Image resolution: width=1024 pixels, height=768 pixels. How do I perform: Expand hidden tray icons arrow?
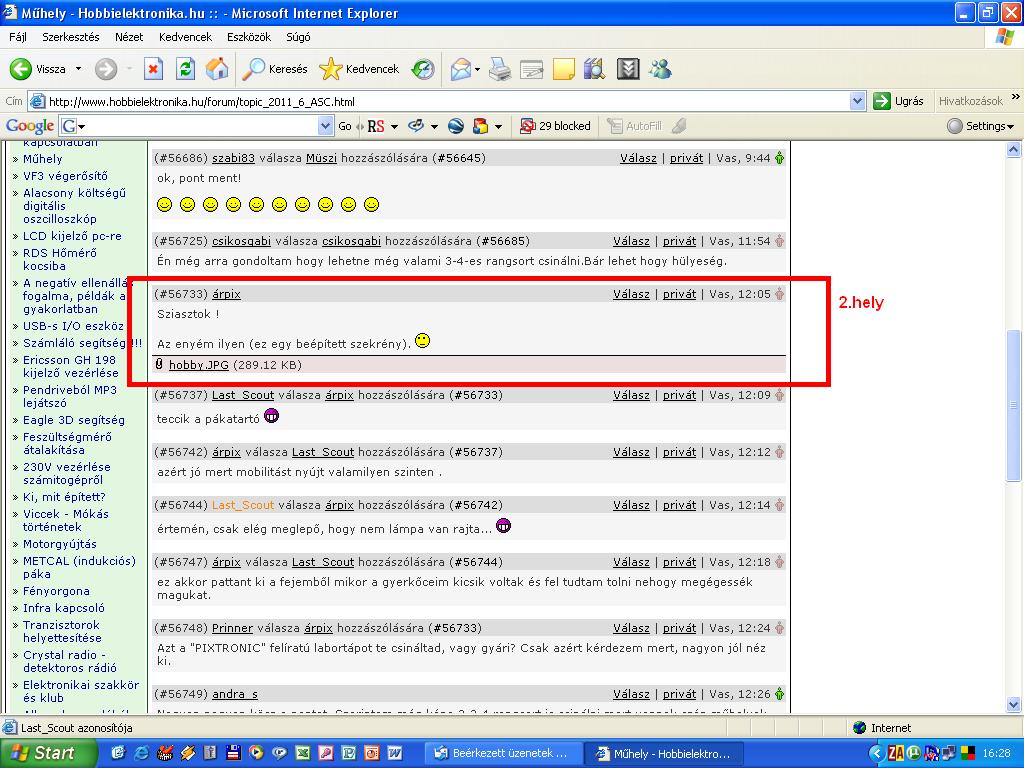pyautogui.click(x=877, y=753)
